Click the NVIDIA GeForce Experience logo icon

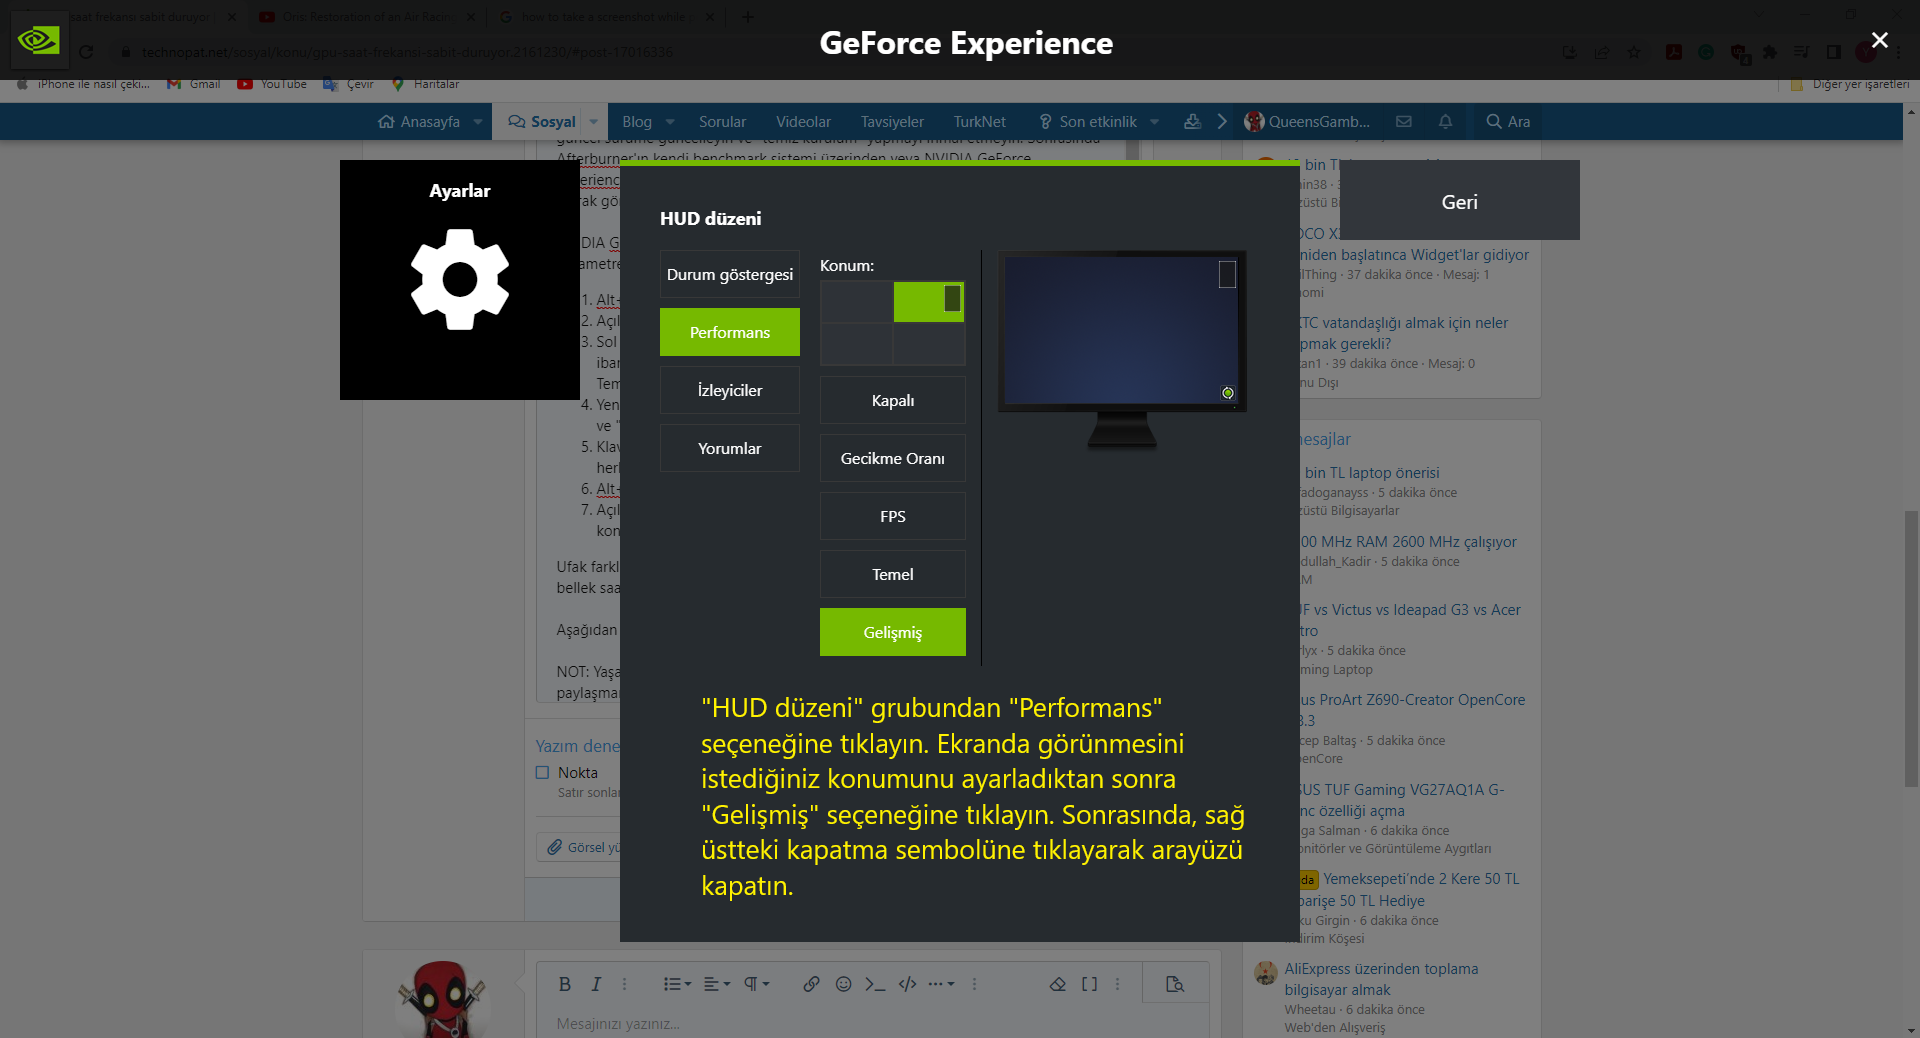(39, 40)
